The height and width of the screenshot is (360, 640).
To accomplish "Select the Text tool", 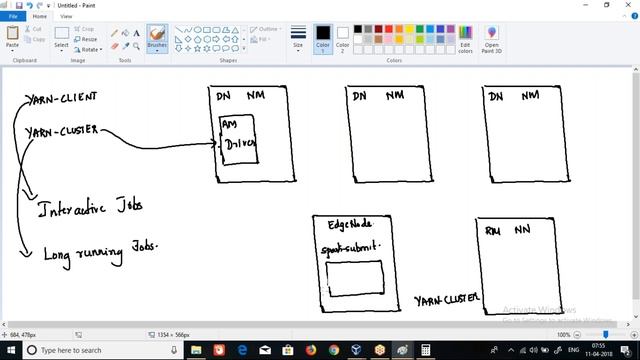I will (x=136, y=33).
